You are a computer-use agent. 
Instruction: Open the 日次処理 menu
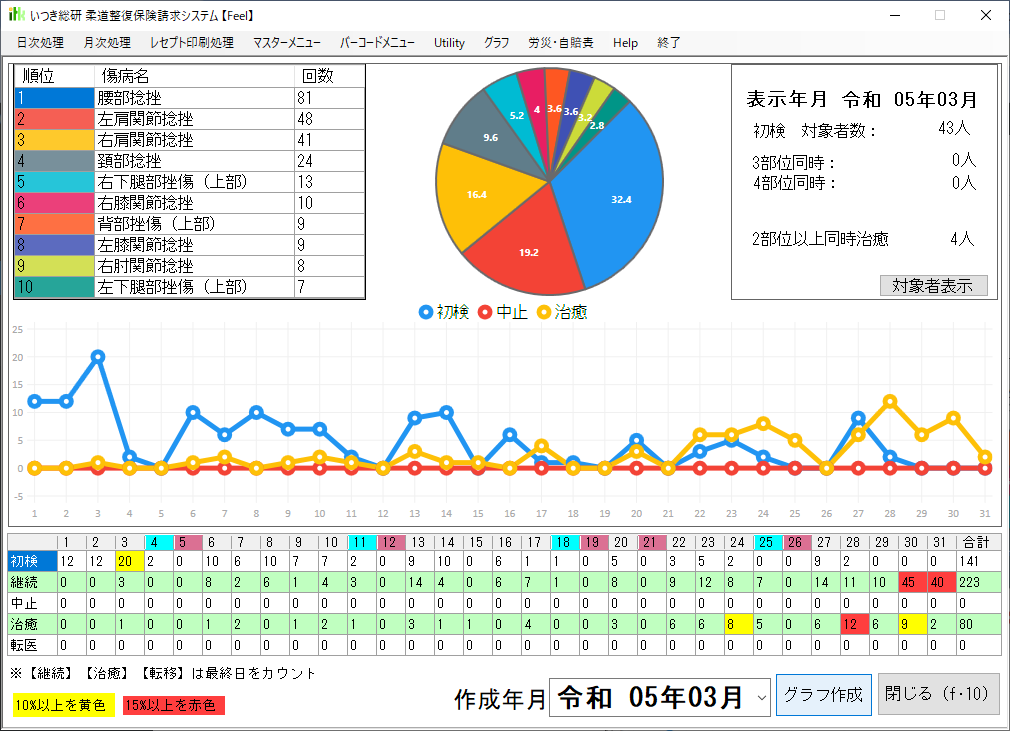pyautogui.click(x=40, y=43)
